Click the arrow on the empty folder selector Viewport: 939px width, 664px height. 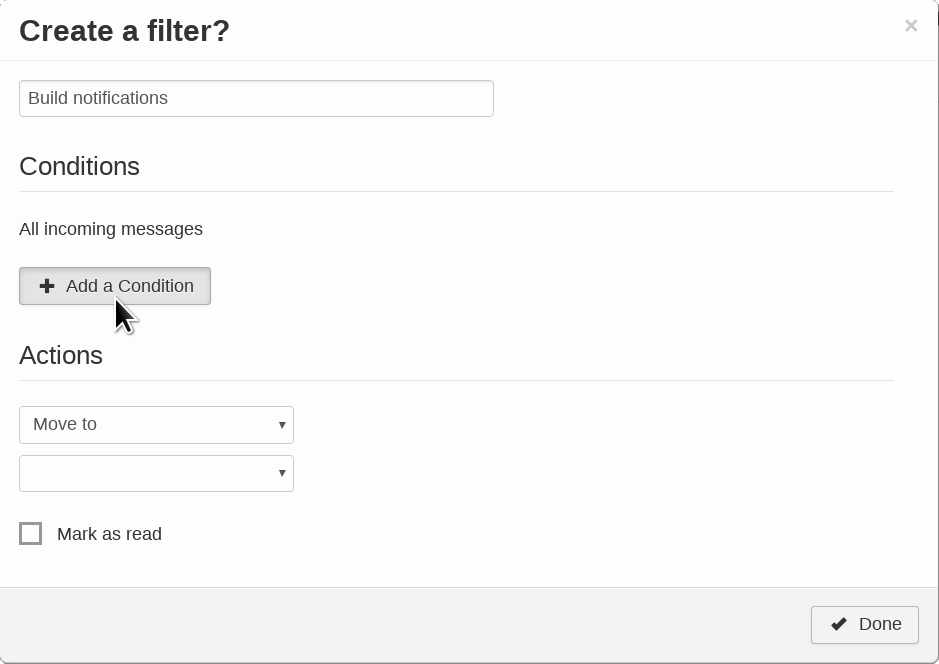tap(282, 473)
